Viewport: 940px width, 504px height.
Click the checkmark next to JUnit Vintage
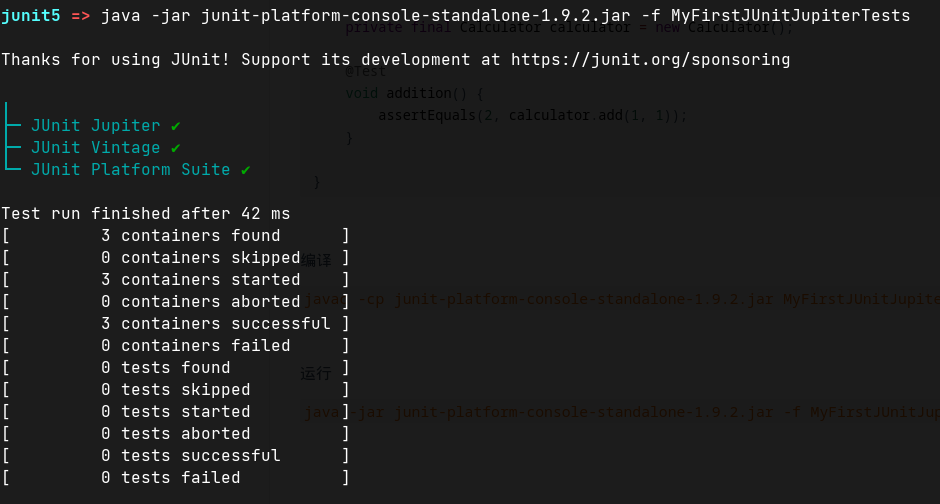pos(176,148)
